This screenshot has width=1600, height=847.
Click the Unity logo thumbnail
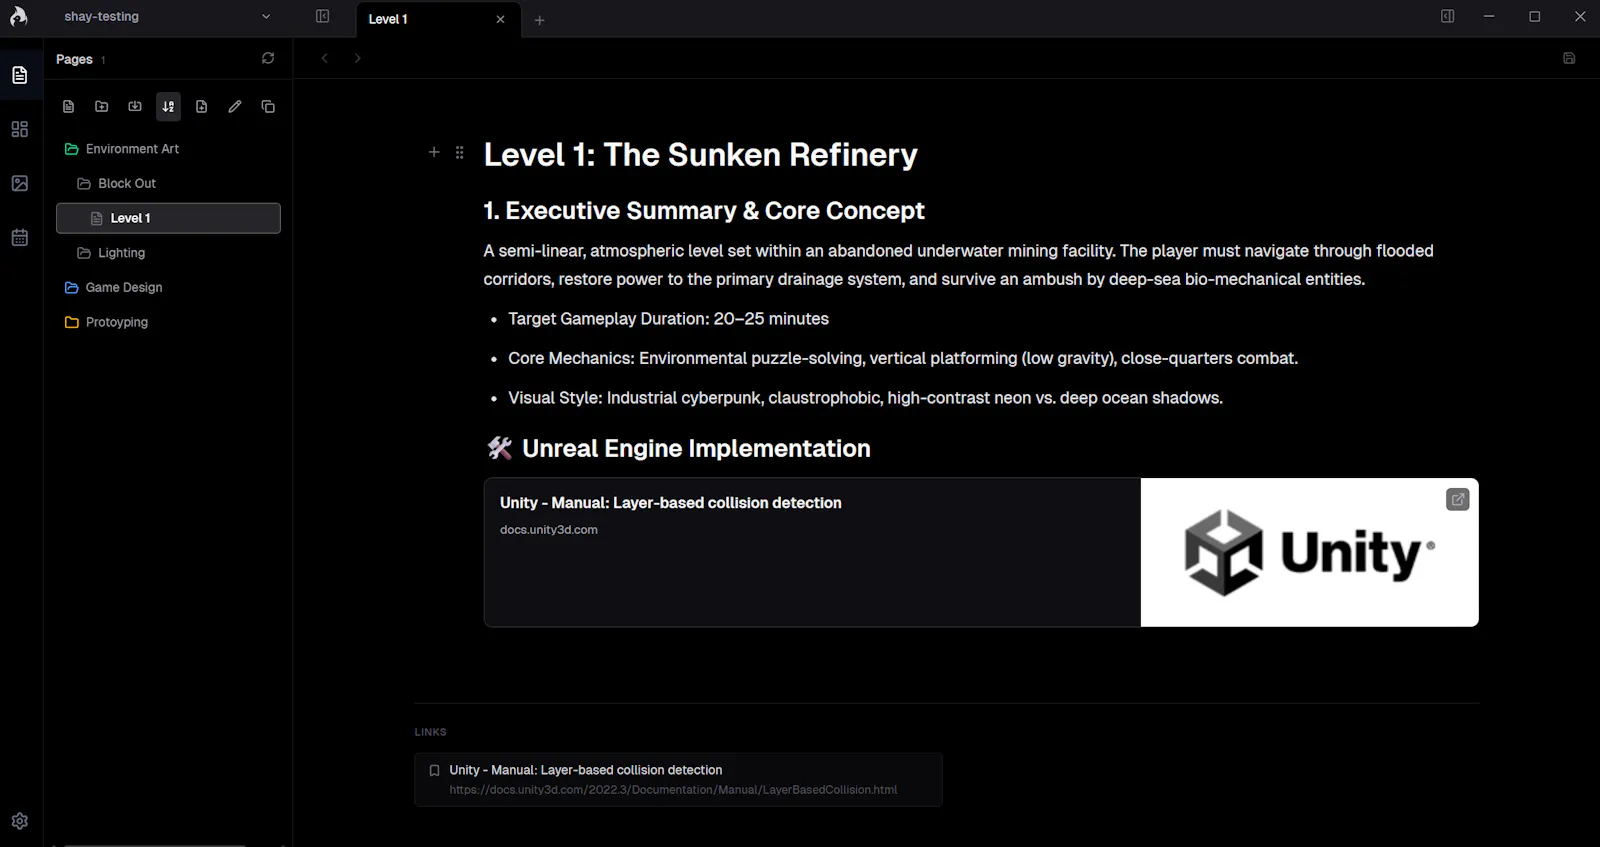(1309, 552)
